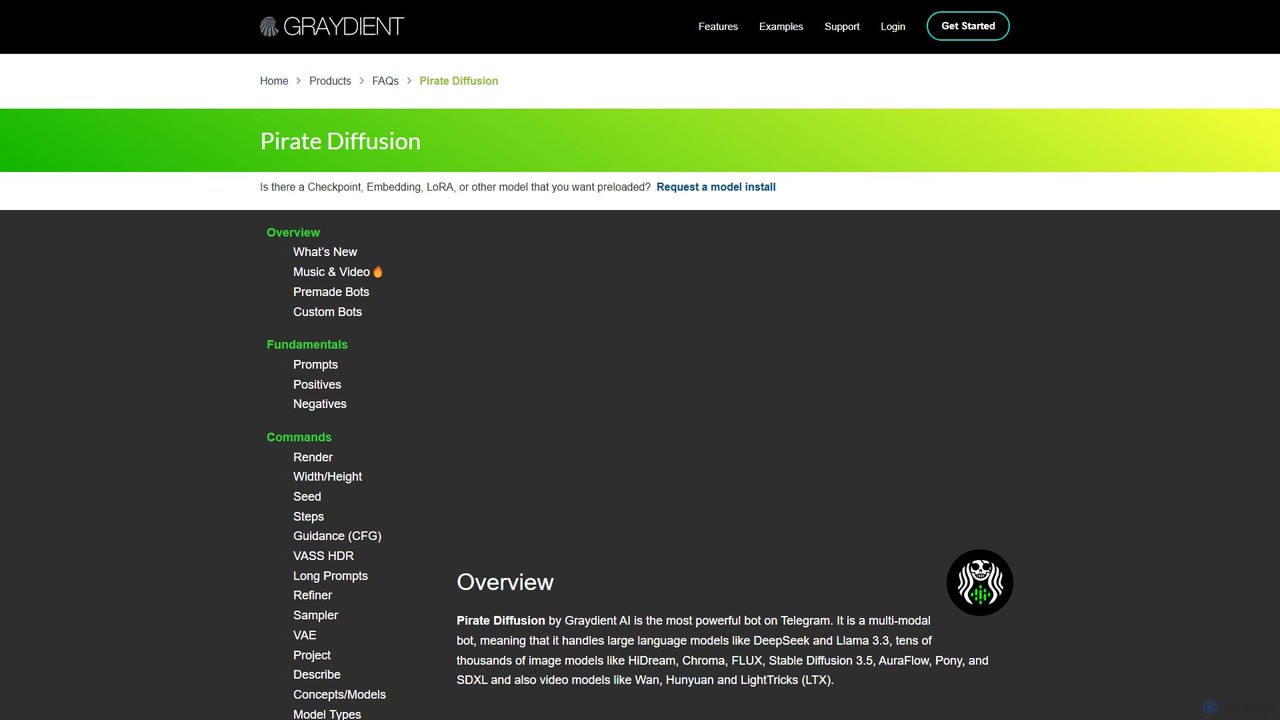Open the Login page
1280x720 pixels.
893,27
